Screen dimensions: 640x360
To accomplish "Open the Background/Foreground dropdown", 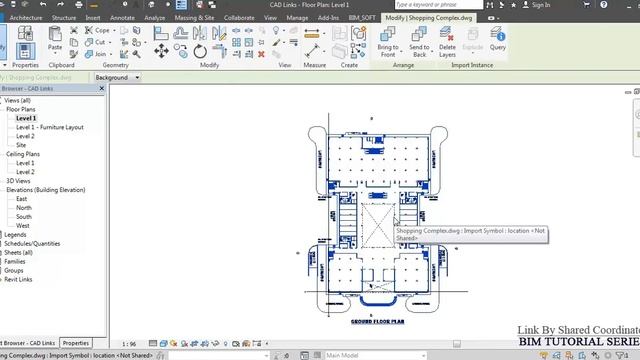I will (x=118, y=78).
